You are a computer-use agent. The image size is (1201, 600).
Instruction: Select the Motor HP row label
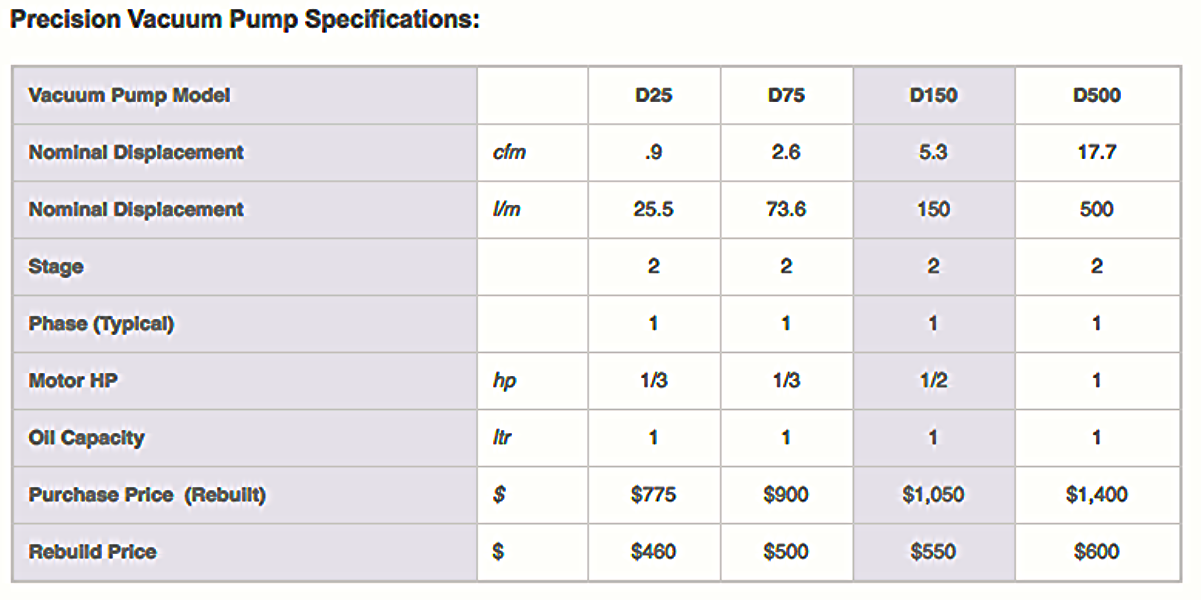[70, 381]
